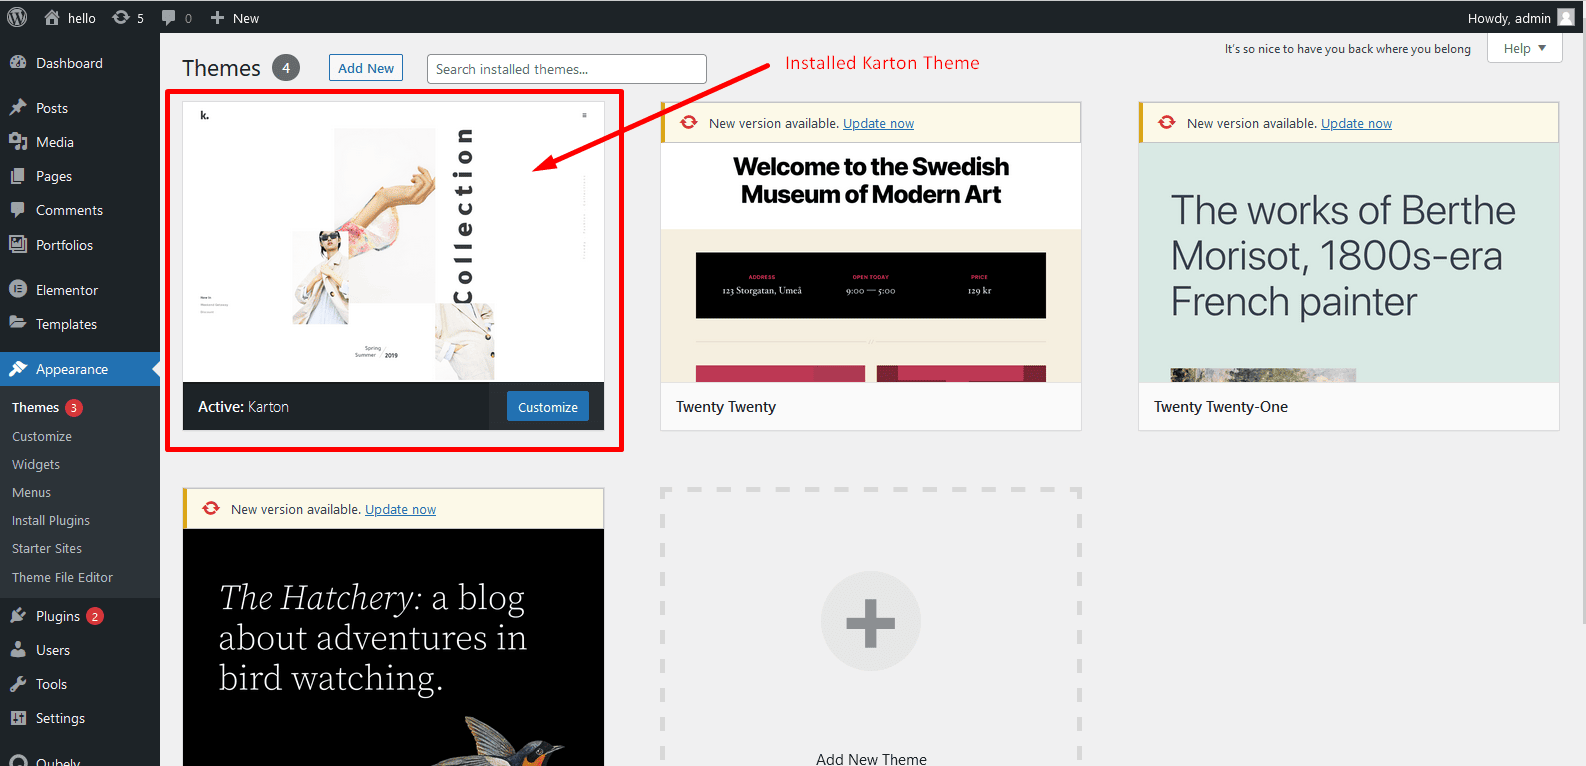1586x766 pixels.
Task: Open the updates icon showing 5
Action: click(x=122, y=18)
